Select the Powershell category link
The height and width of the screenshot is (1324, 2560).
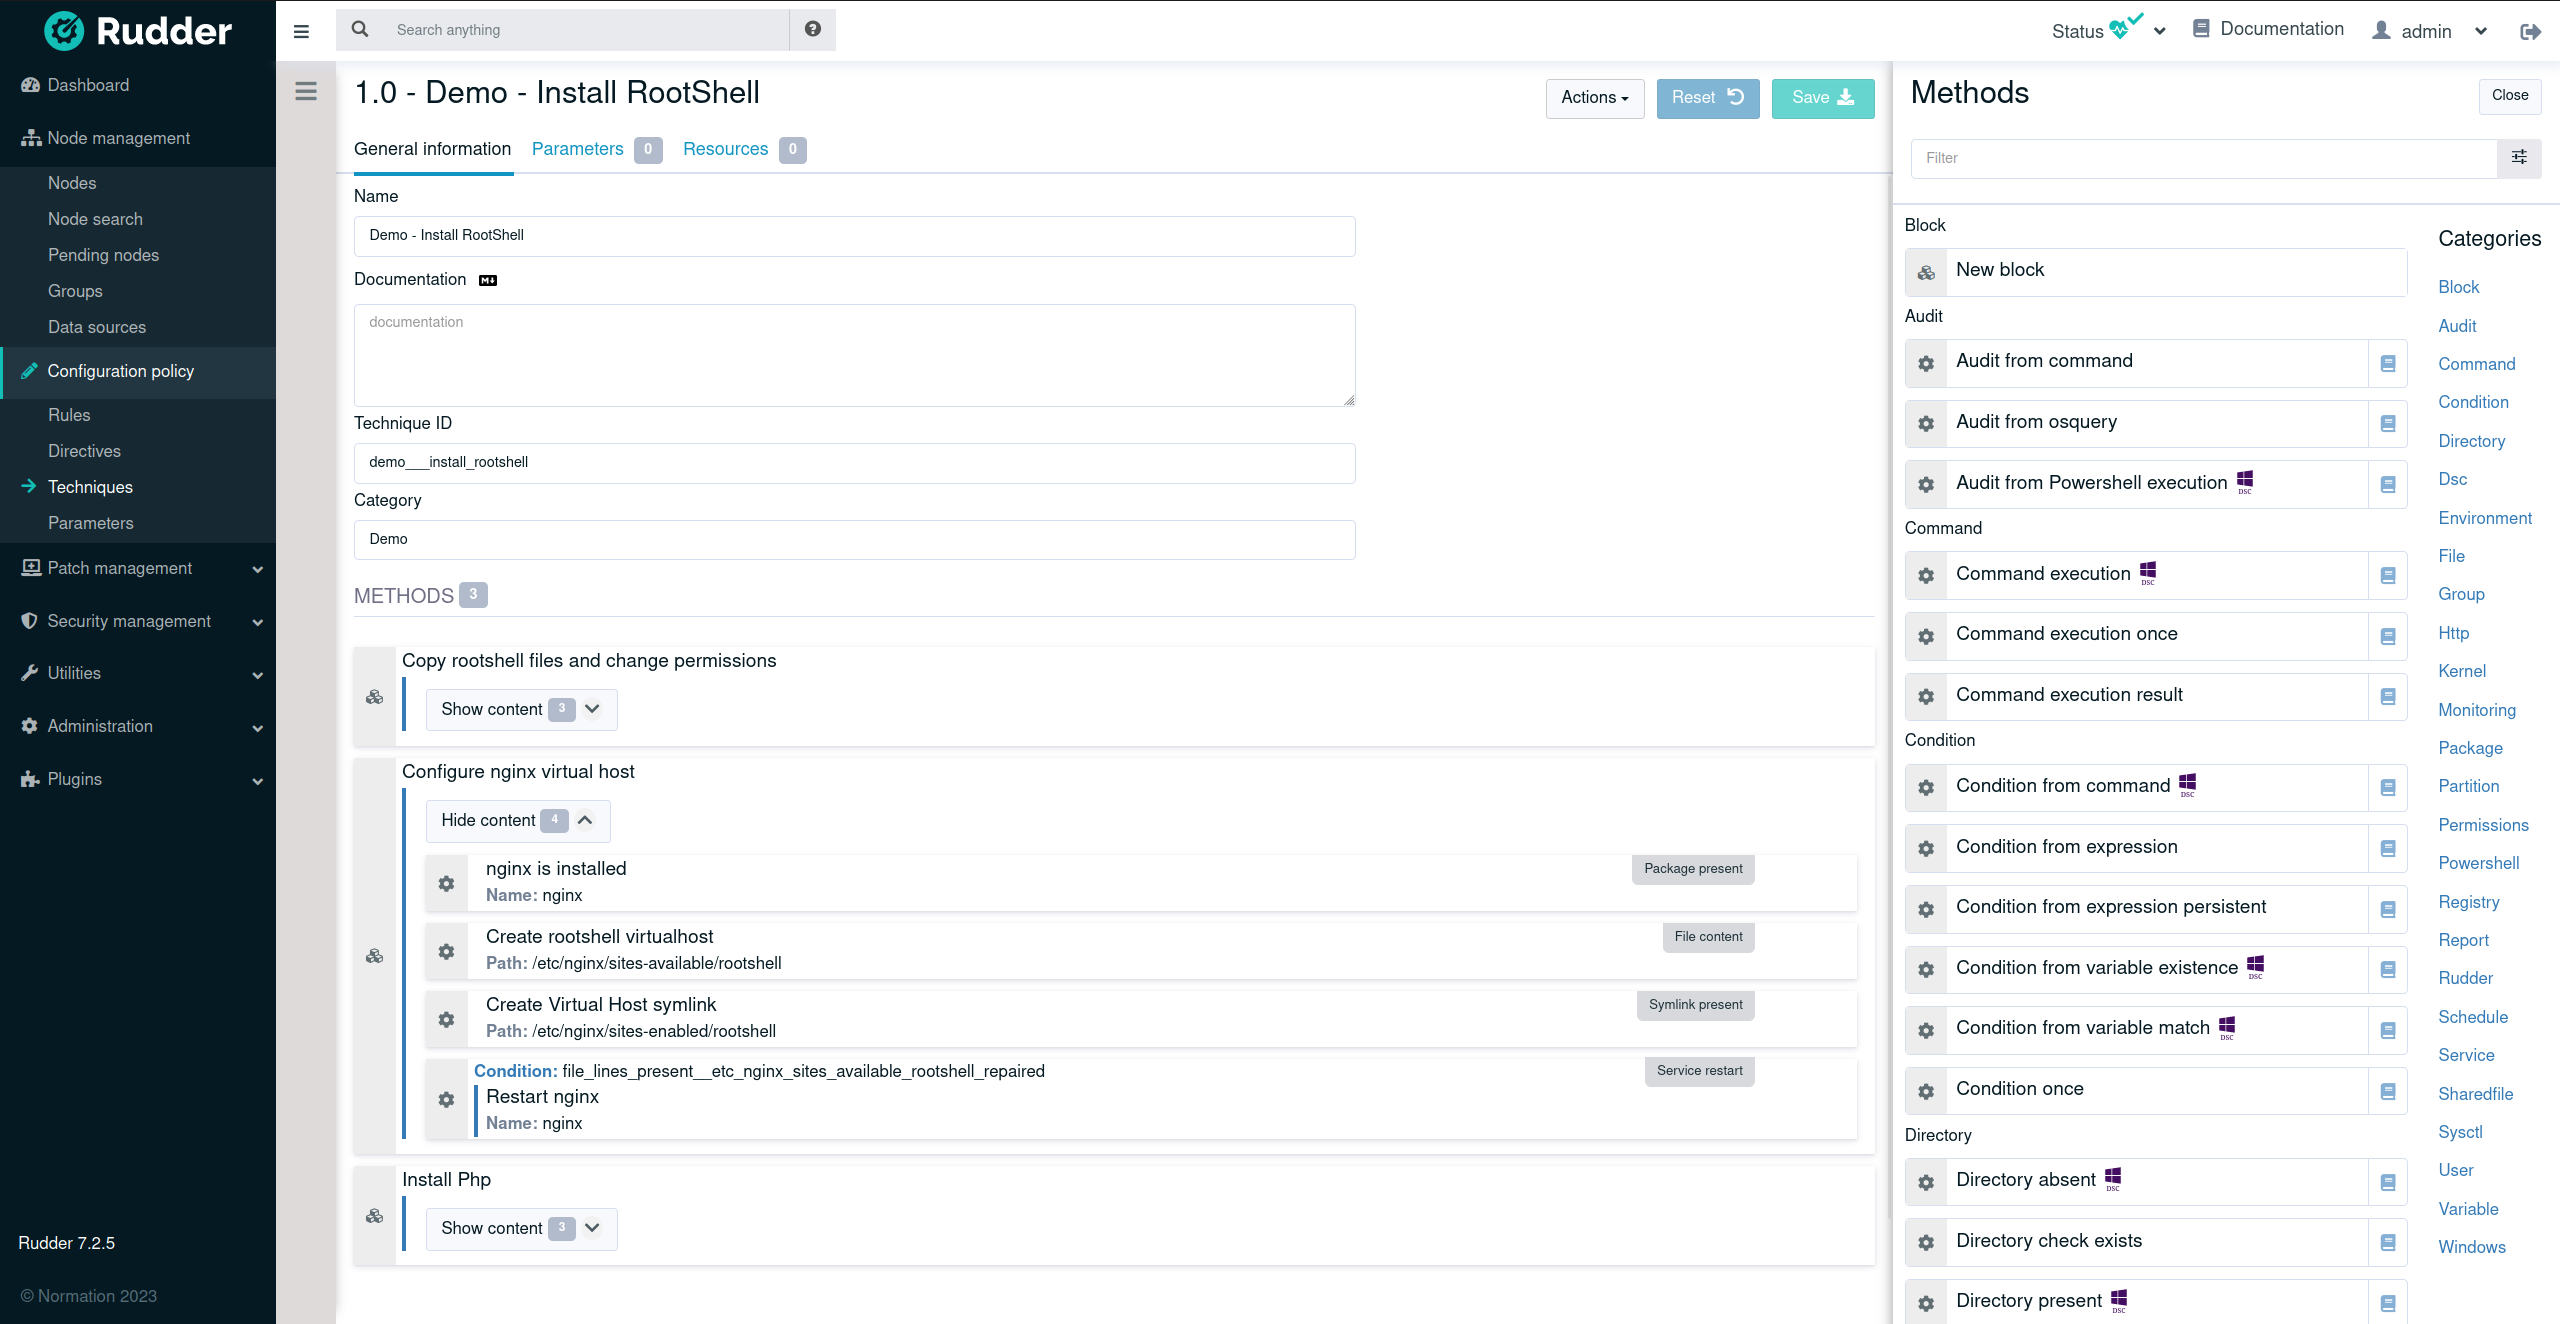[x=2479, y=862]
